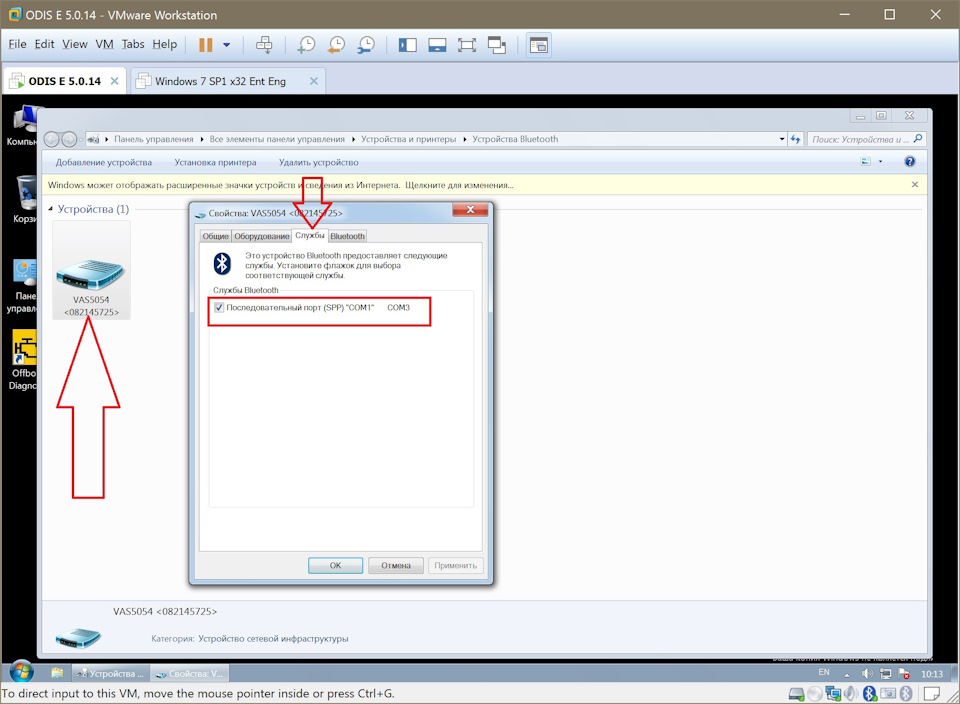Close the Windows 7 SP1 x32 tab
Image resolution: width=960 pixels, height=704 pixels.
click(x=313, y=81)
